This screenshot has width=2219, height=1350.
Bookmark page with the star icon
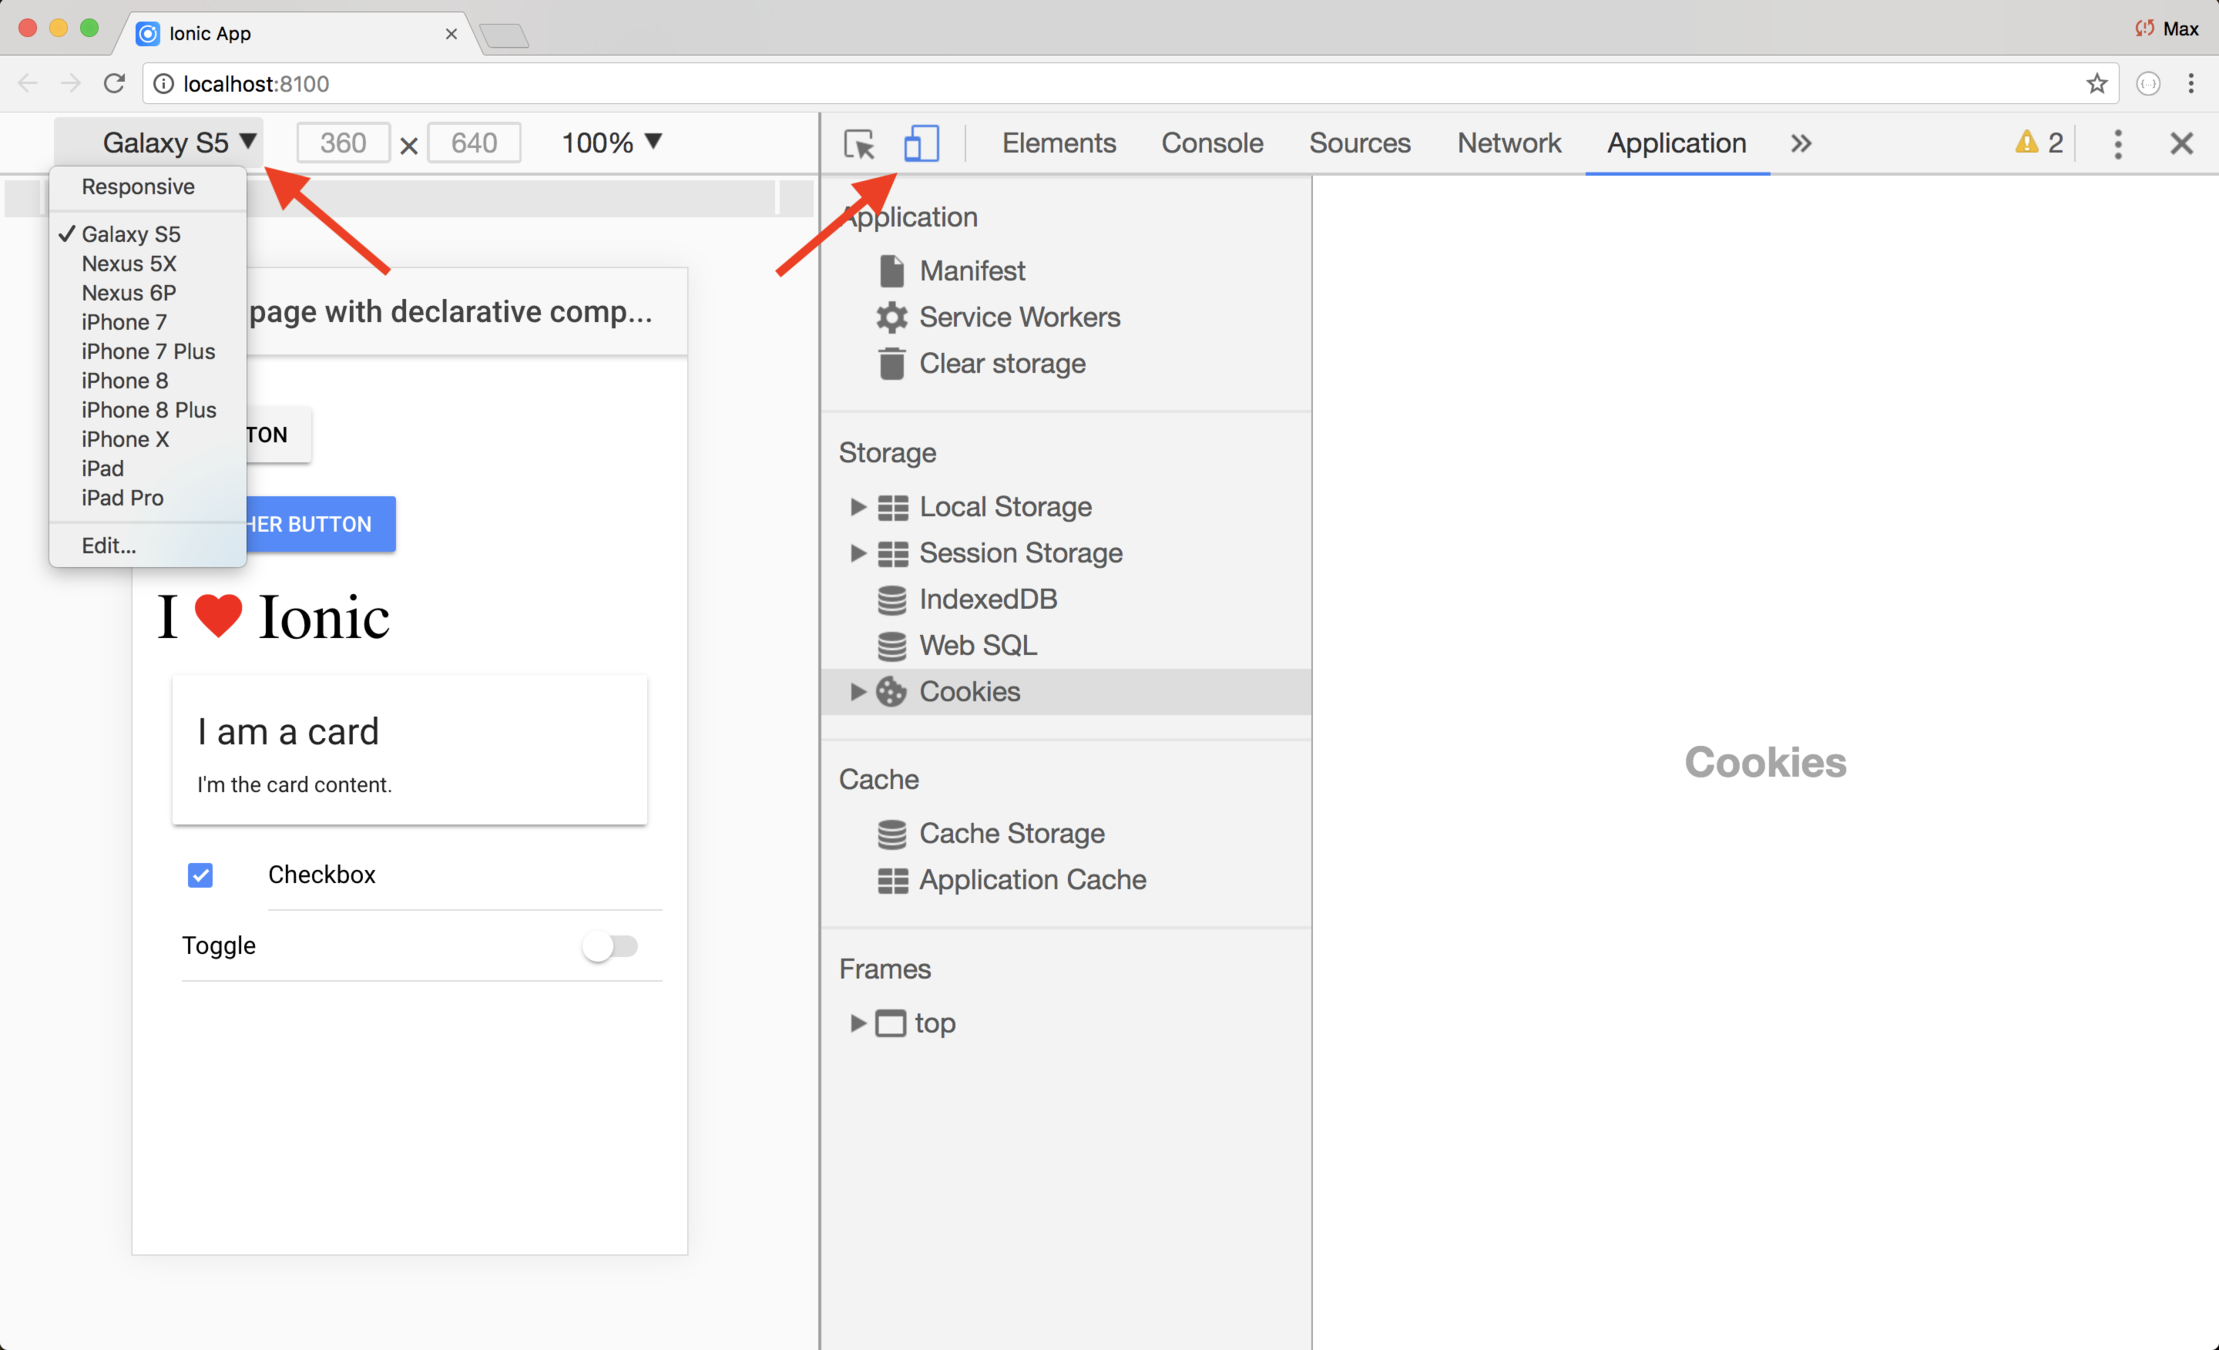pyautogui.click(x=2096, y=84)
